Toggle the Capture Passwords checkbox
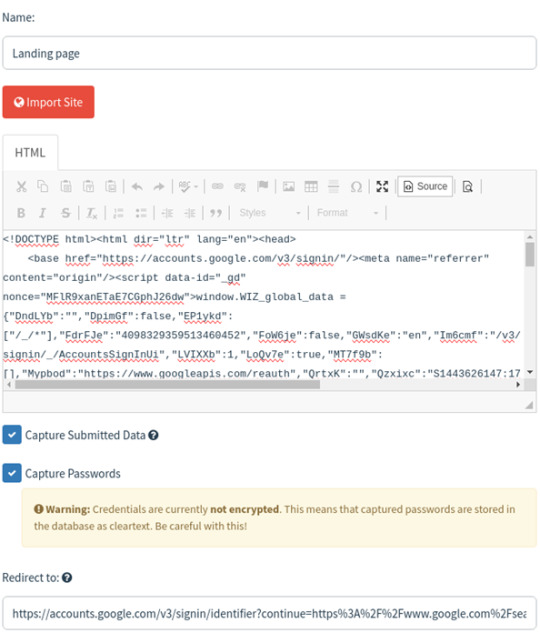The image size is (540, 633). pyautogui.click(x=12, y=473)
